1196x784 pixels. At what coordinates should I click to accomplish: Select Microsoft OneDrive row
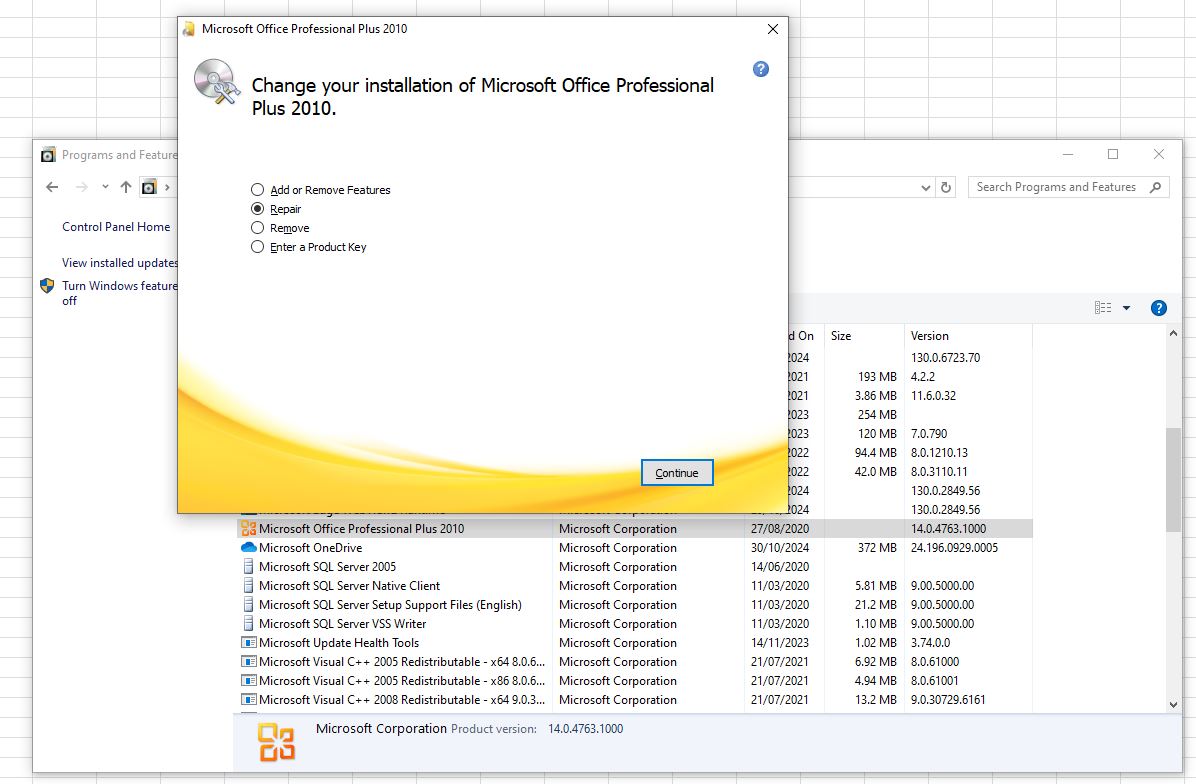tap(635, 548)
